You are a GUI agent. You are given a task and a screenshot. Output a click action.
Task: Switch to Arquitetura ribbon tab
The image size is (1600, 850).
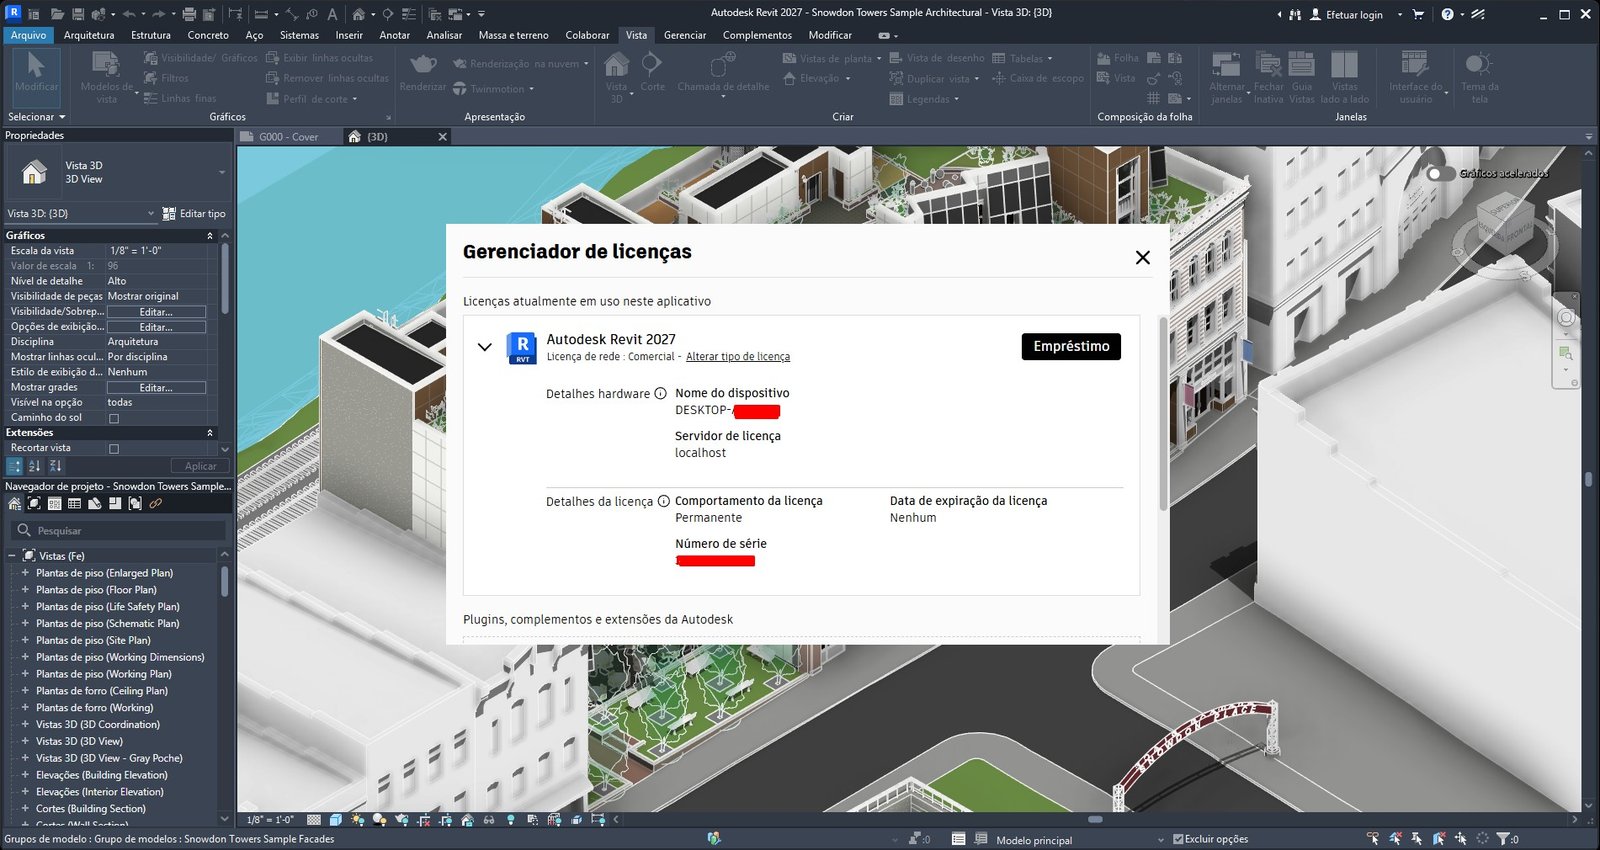(89, 35)
